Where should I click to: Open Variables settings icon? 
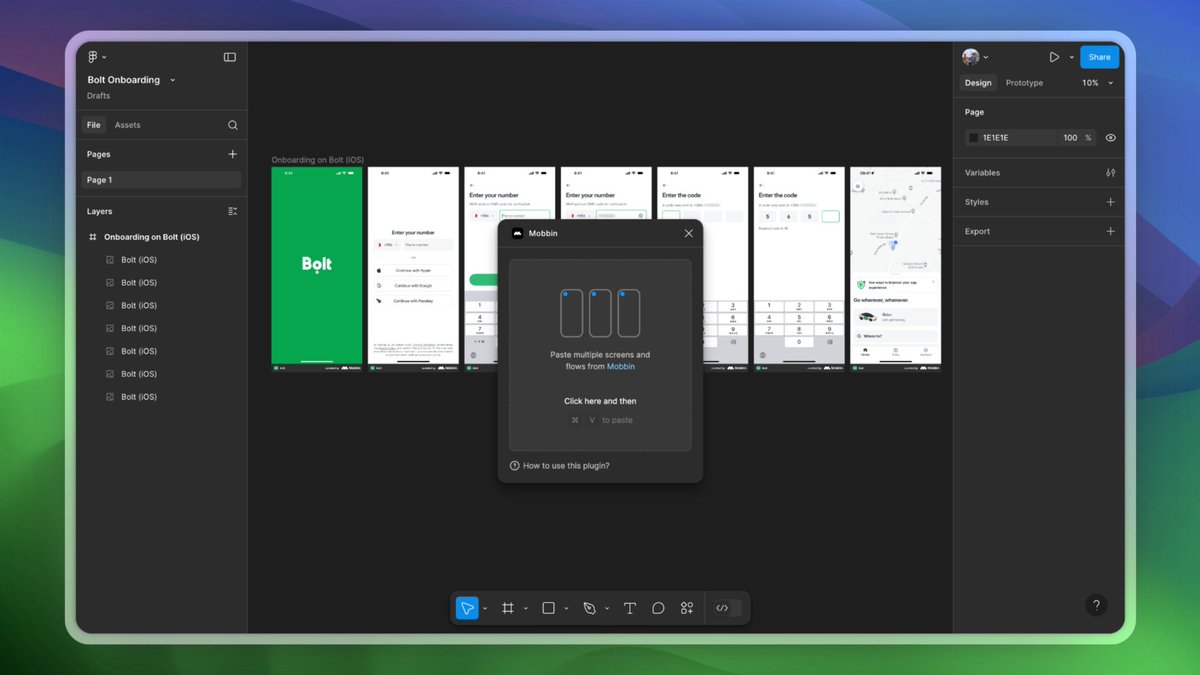tap(1110, 173)
